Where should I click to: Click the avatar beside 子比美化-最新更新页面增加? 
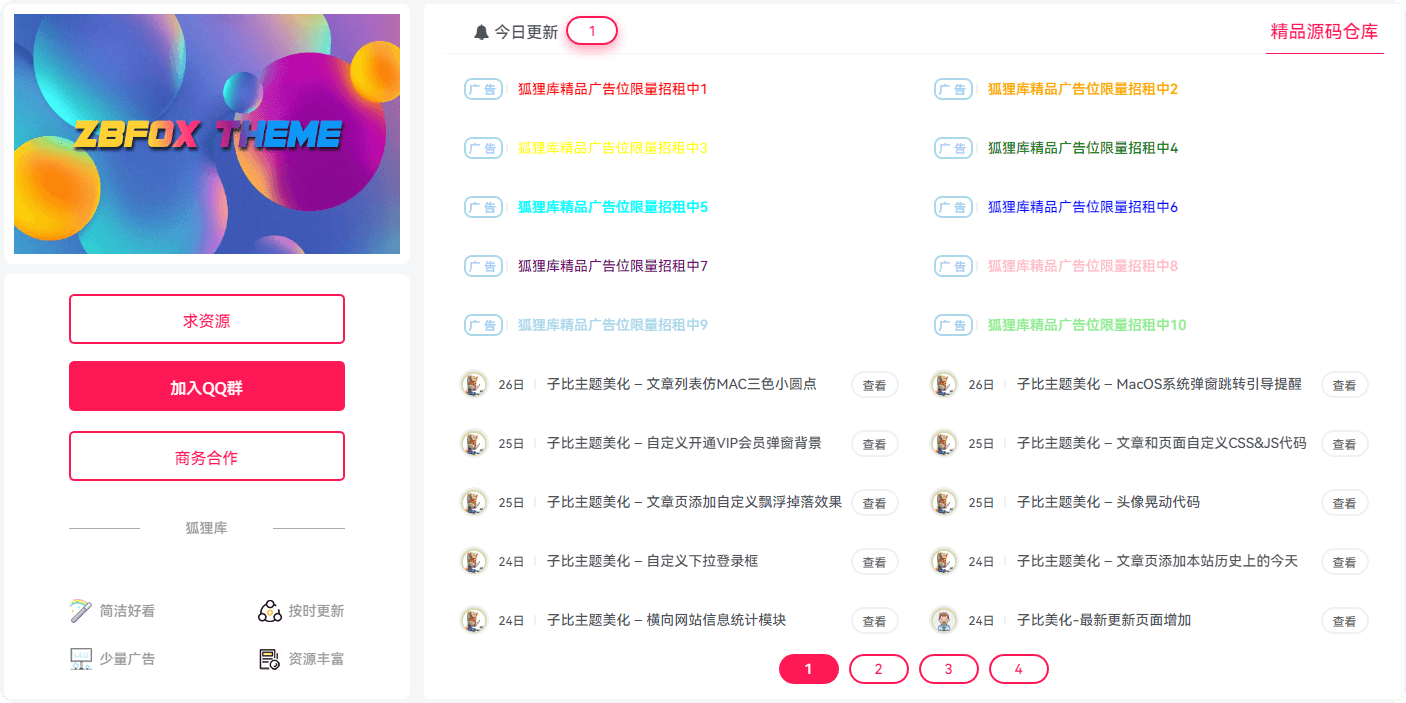coord(943,620)
